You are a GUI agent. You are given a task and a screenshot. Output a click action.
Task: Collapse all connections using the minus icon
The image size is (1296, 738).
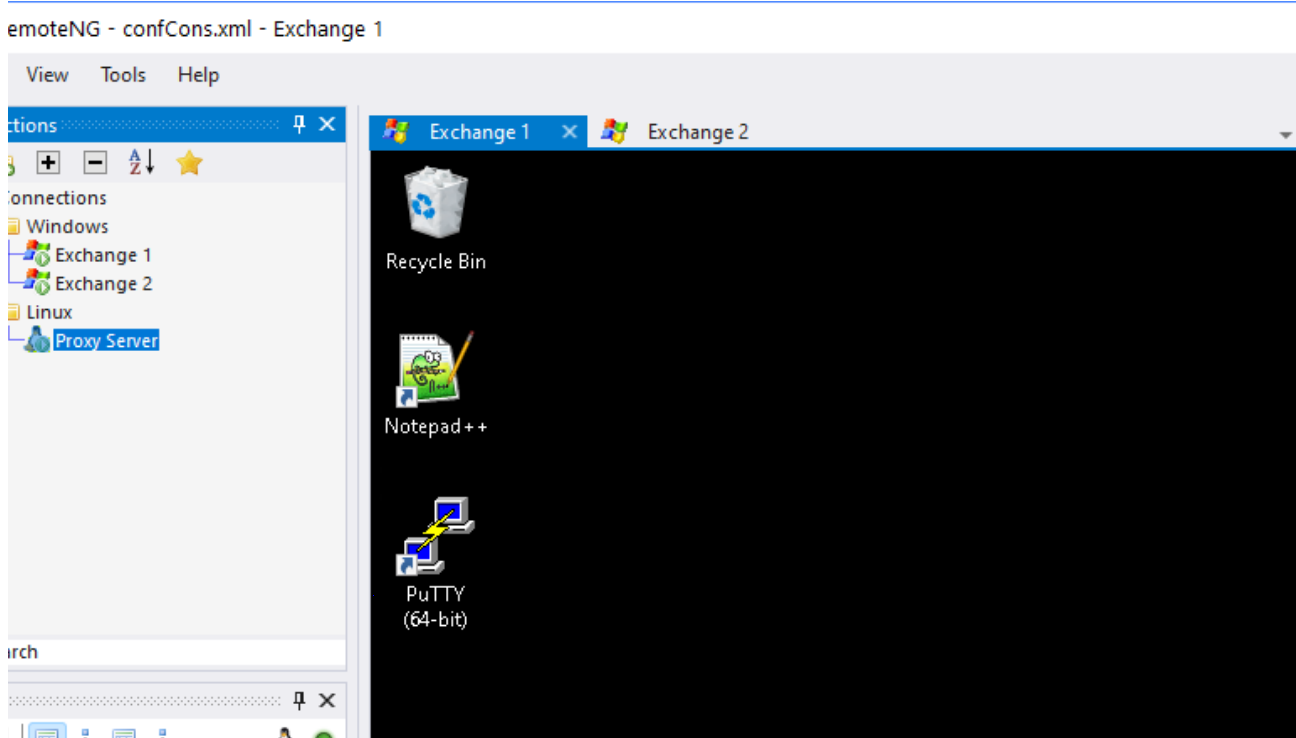coord(94,162)
